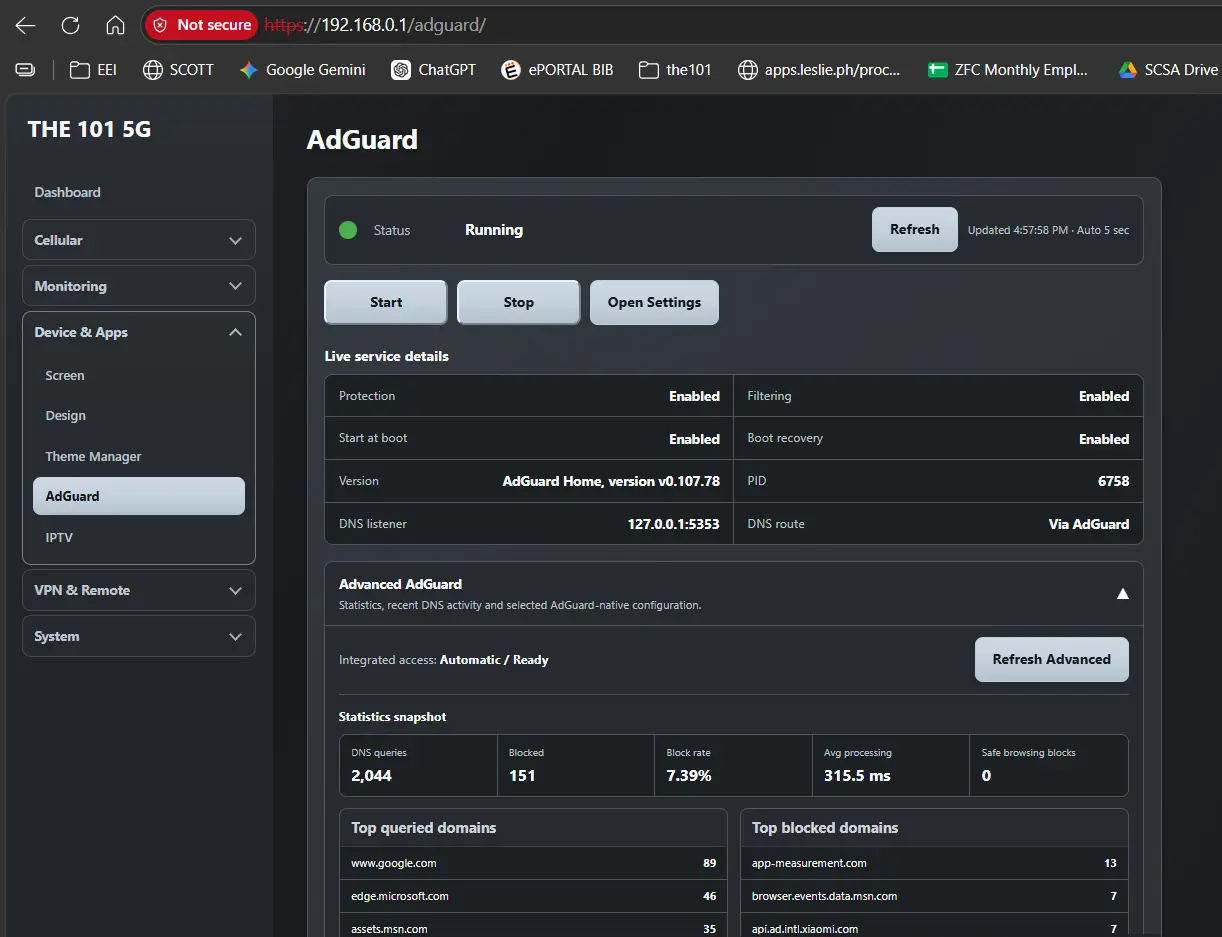Screen dimensions: 1222x937
Task: Open the SCOTT bookmark
Action: pos(178,70)
